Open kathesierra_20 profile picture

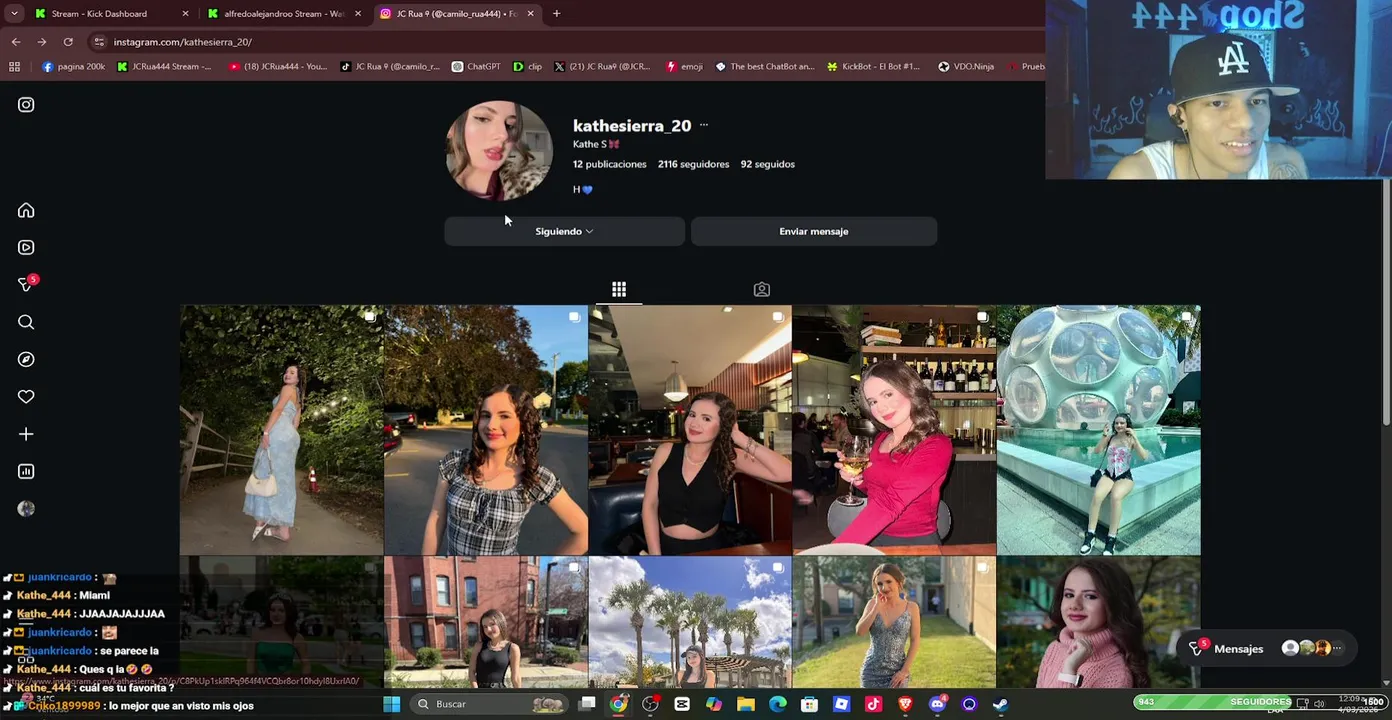(x=498, y=151)
